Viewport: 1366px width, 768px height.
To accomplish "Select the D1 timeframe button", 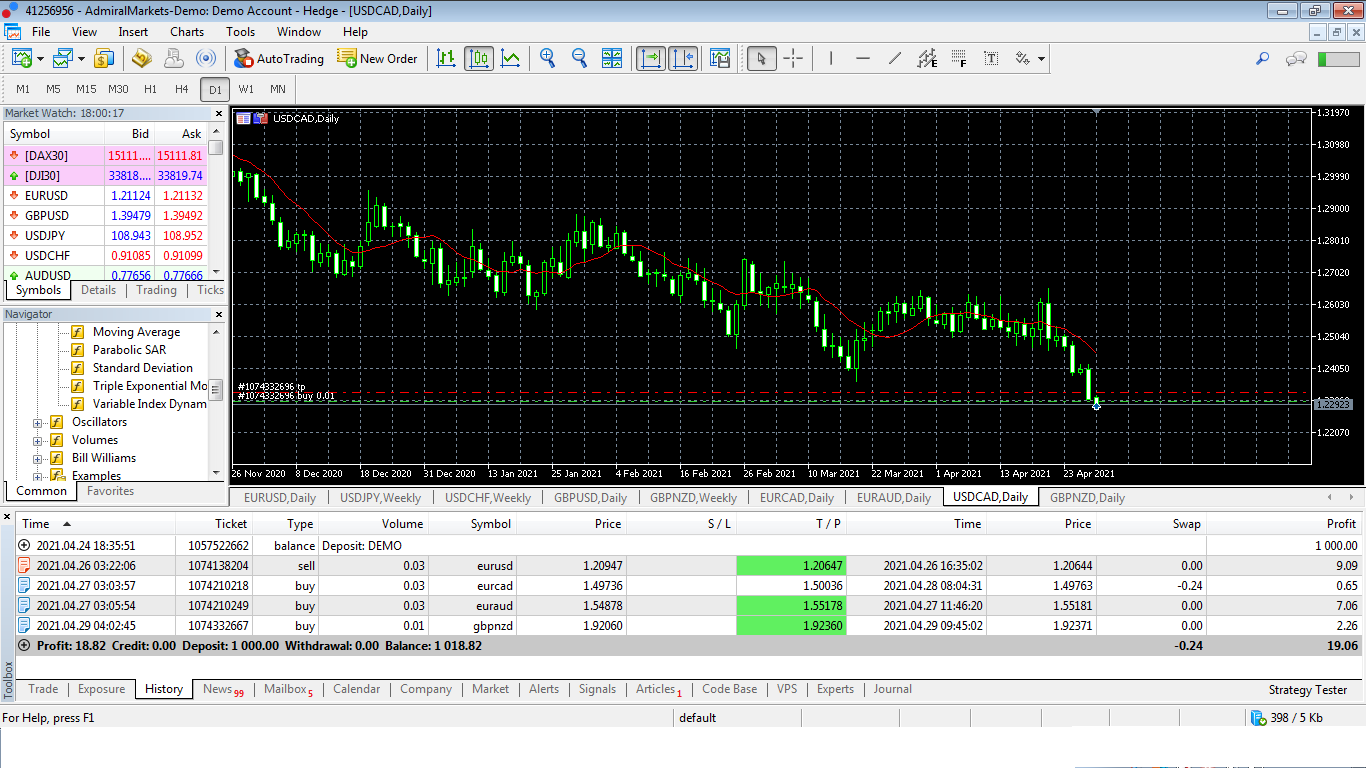I will (214, 89).
